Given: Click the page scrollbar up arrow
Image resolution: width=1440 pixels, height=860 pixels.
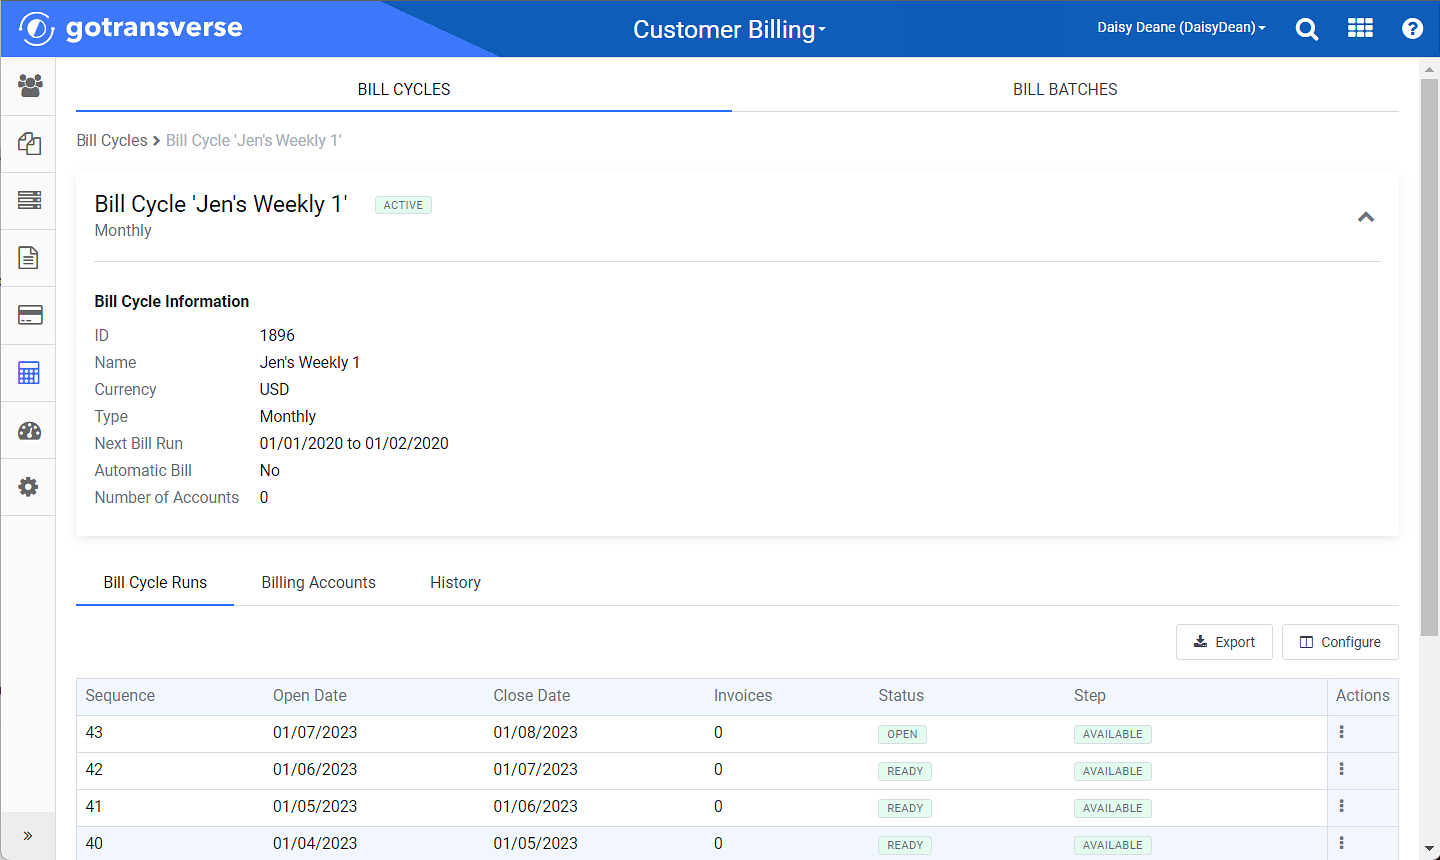Looking at the screenshot, I should click(x=1430, y=68).
